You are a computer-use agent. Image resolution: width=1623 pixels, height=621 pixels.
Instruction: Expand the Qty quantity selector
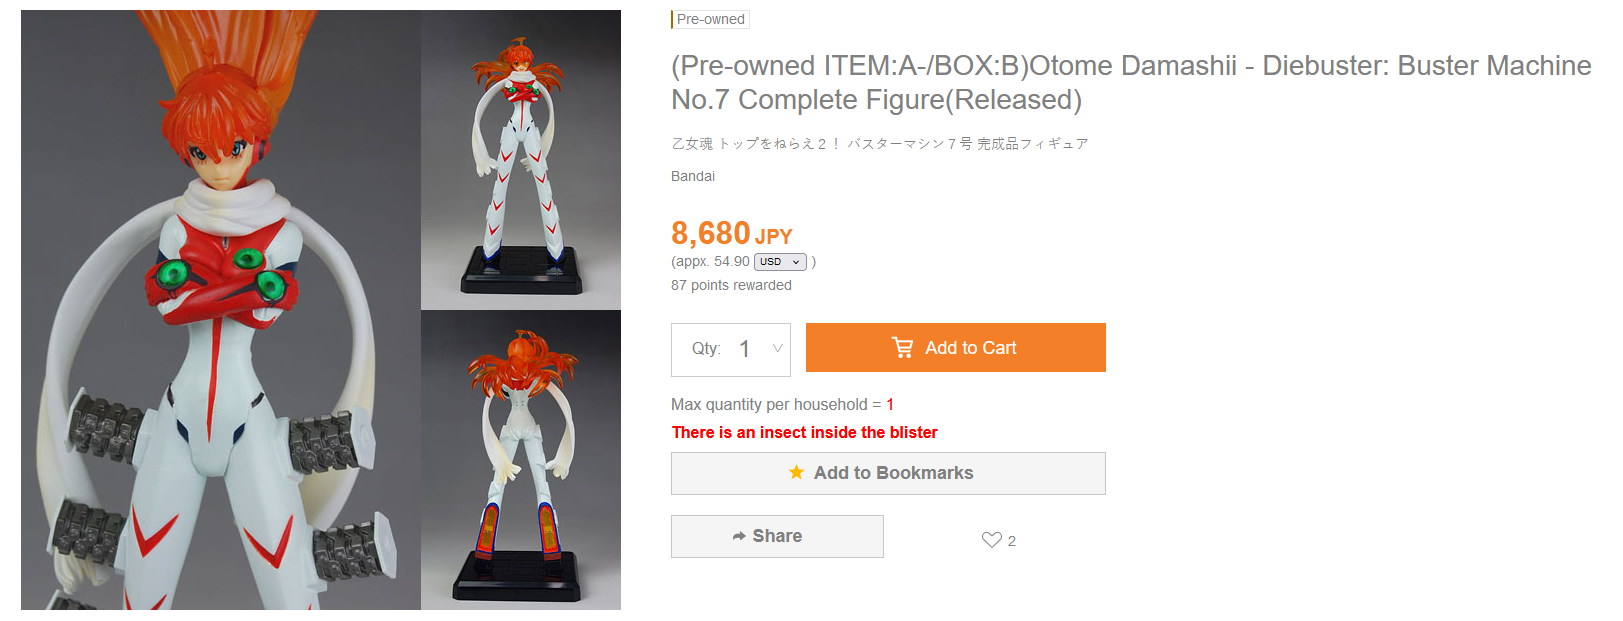click(x=731, y=349)
